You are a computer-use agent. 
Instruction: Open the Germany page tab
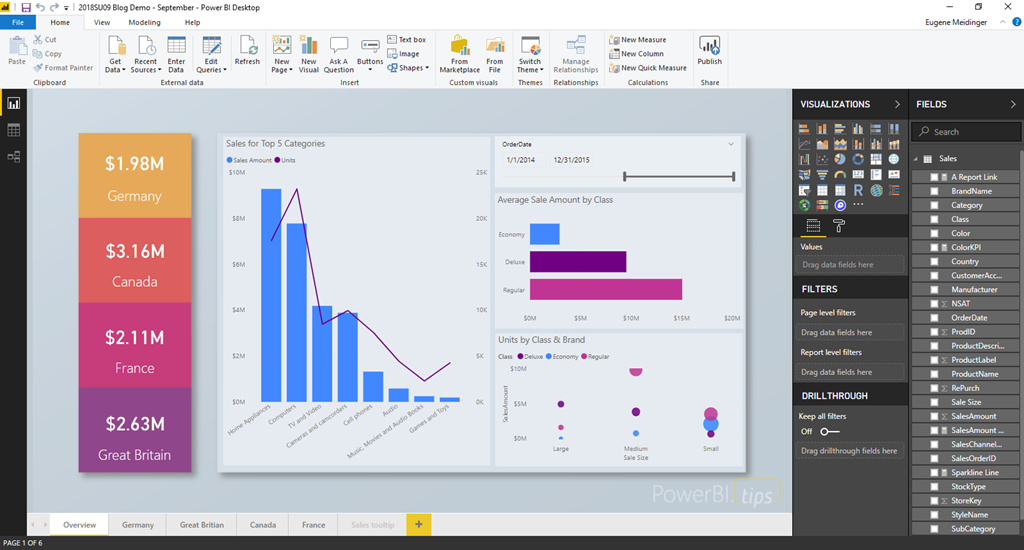click(x=138, y=525)
